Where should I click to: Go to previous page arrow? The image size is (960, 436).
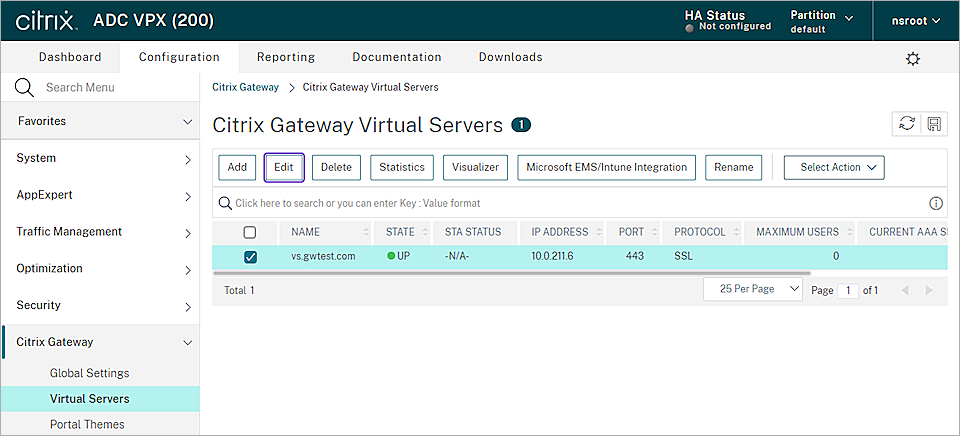pyautogui.click(x=906, y=290)
